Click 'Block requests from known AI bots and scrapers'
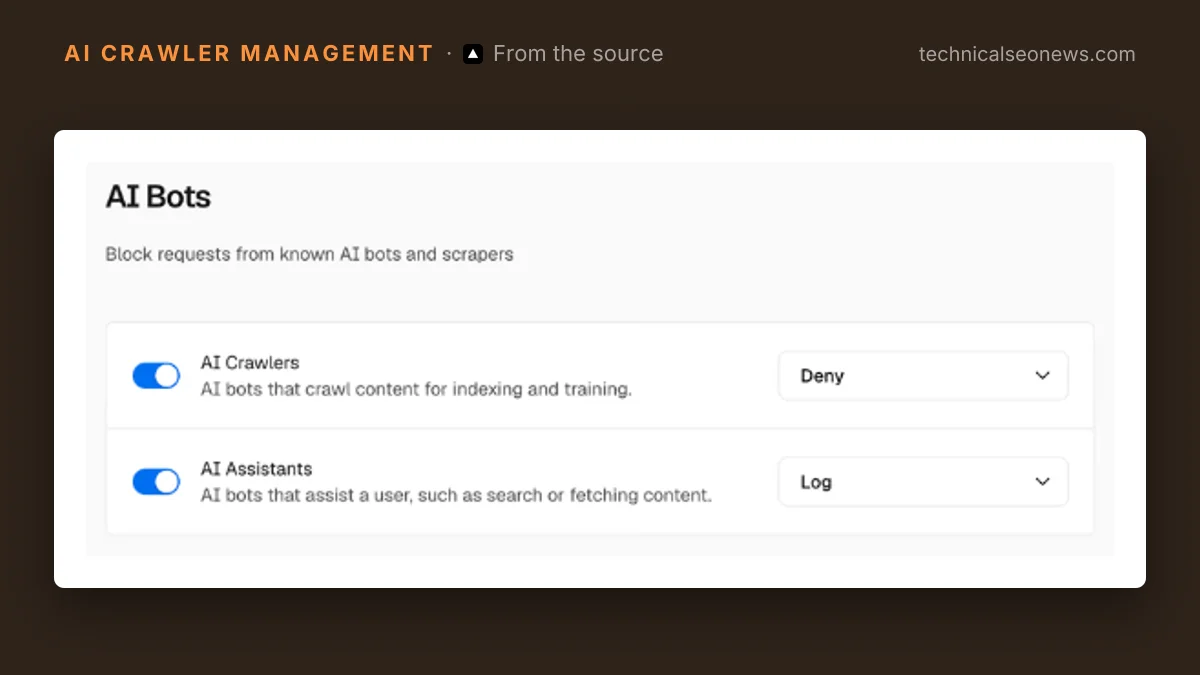This screenshot has width=1200, height=675. tap(309, 254)
